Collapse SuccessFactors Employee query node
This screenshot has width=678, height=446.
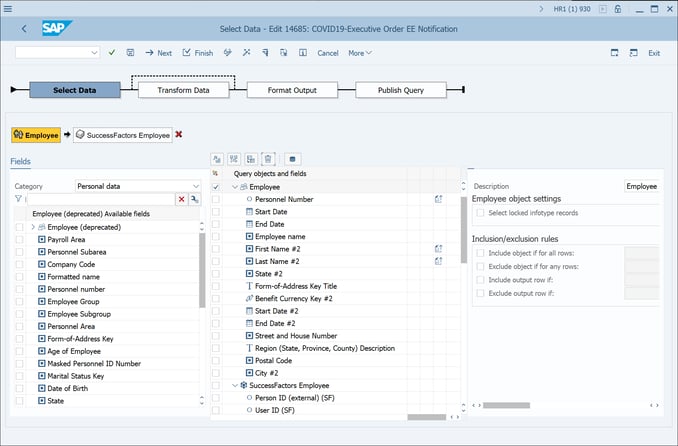tap(235, 385)
